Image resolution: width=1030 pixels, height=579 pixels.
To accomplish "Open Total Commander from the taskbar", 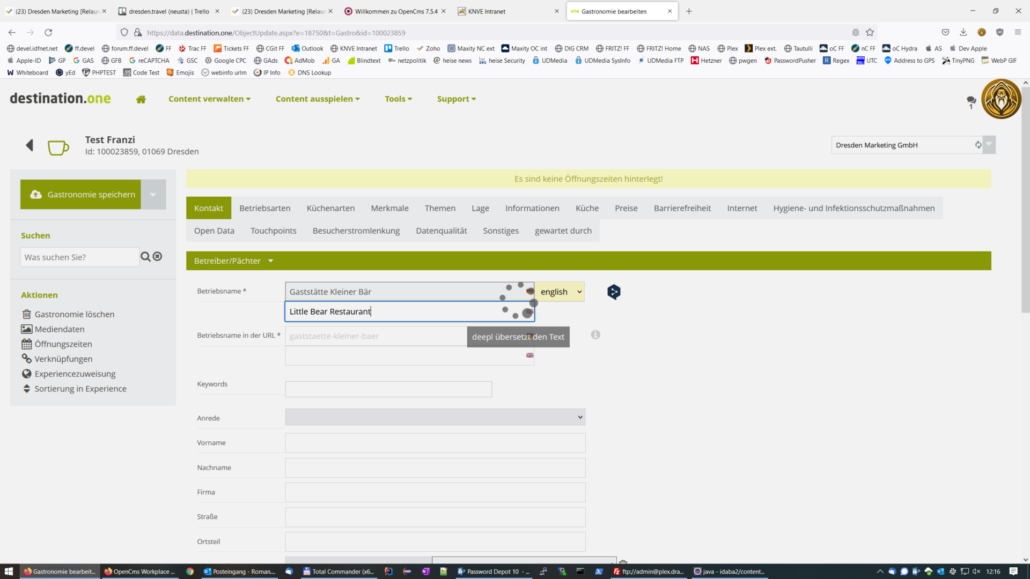I will coord(338,572).
